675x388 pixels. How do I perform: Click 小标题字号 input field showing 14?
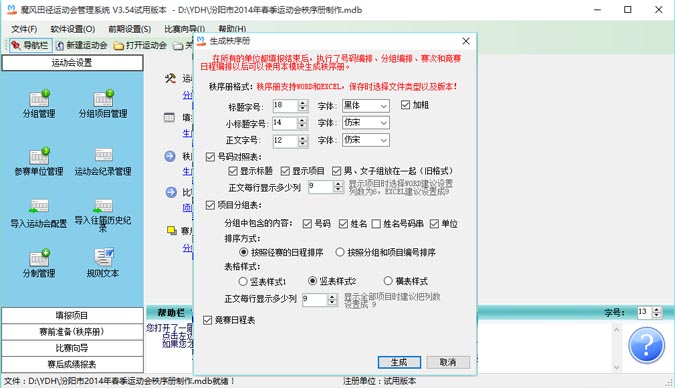(285, 123)
